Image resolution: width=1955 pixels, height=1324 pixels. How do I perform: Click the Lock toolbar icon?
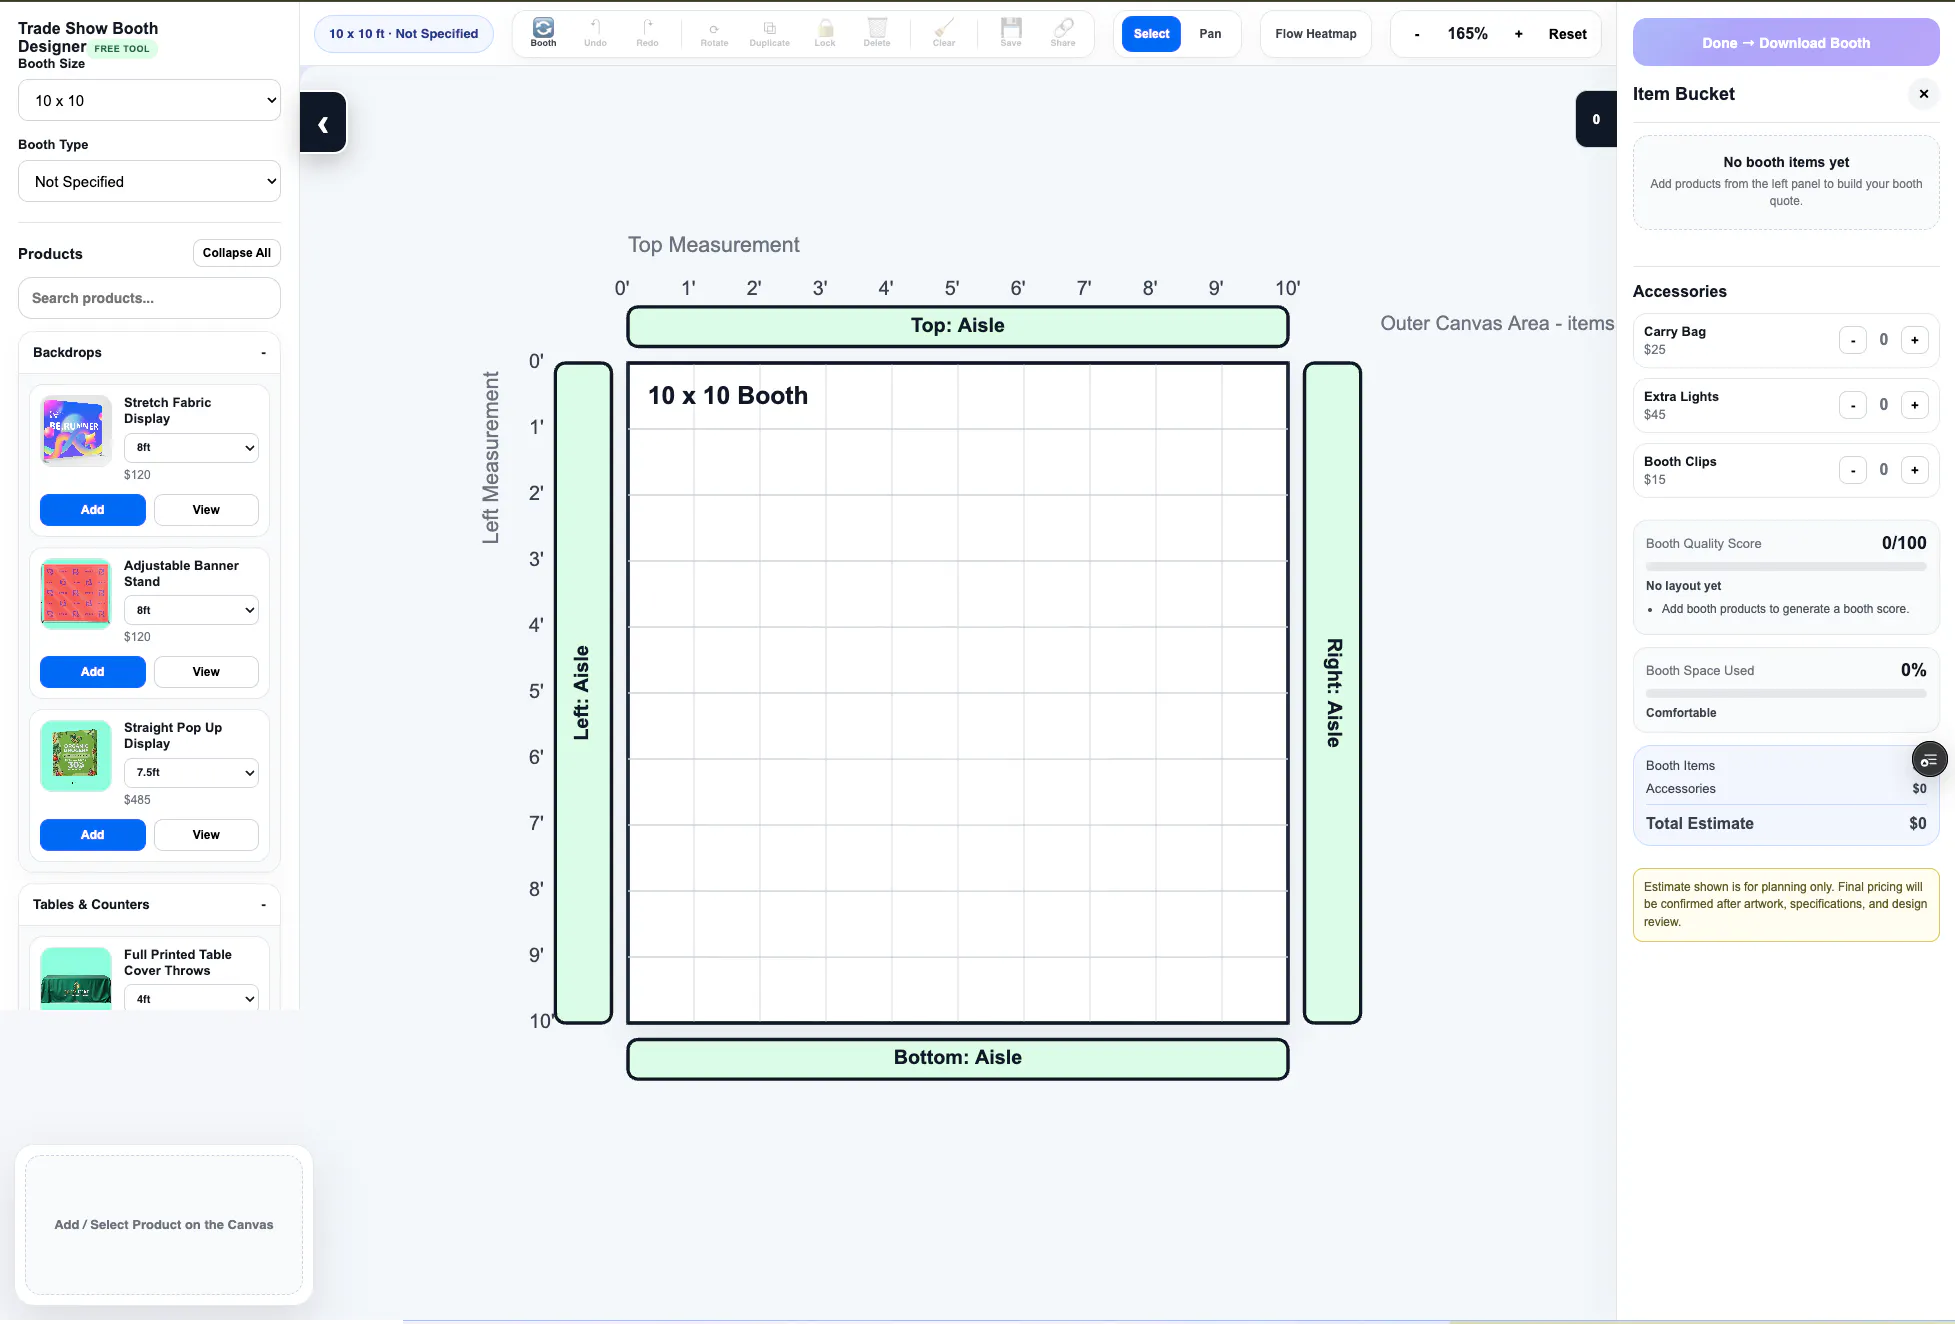point(825,33)
